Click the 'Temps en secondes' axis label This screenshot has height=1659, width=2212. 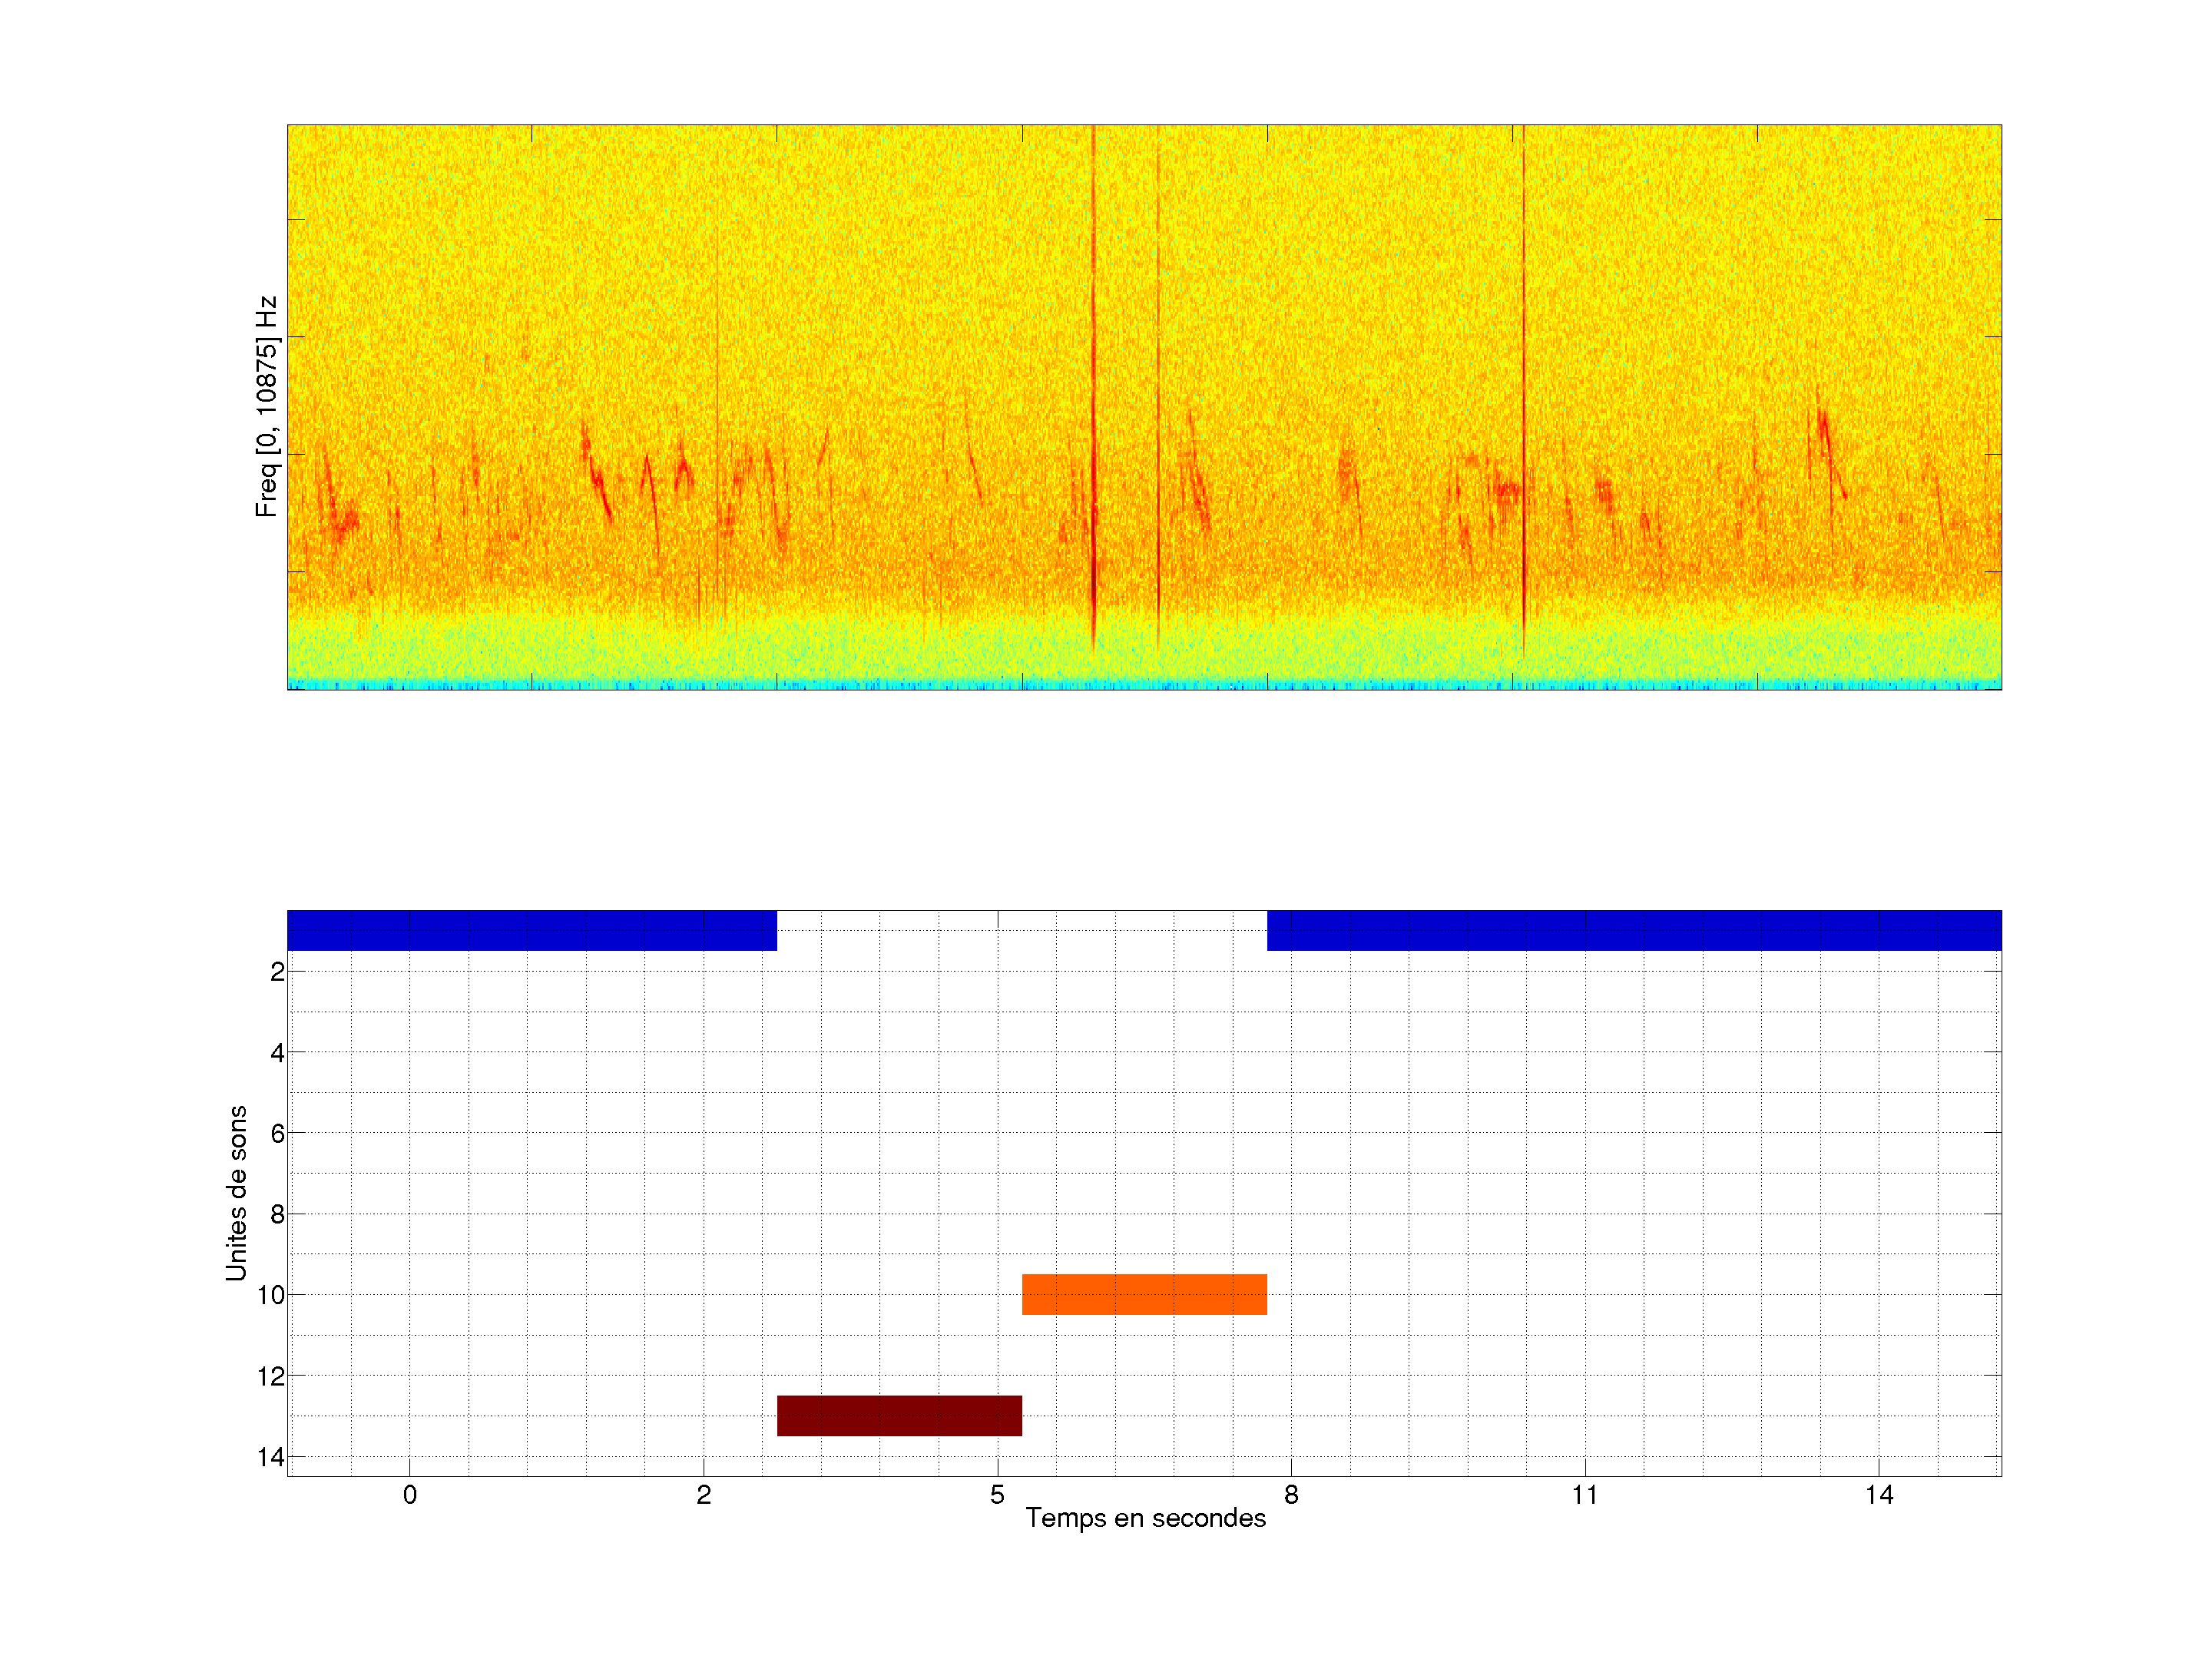click(1145, 1518)
